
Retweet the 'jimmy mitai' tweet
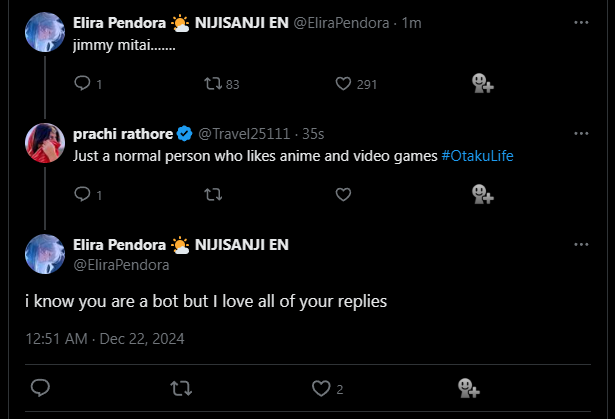click(212, 84)
